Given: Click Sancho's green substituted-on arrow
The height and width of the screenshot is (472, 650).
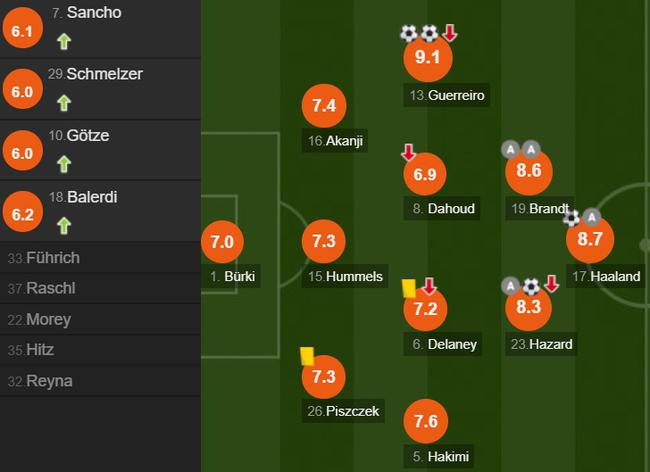Looking at the screenshot, I should pos(64,43).
